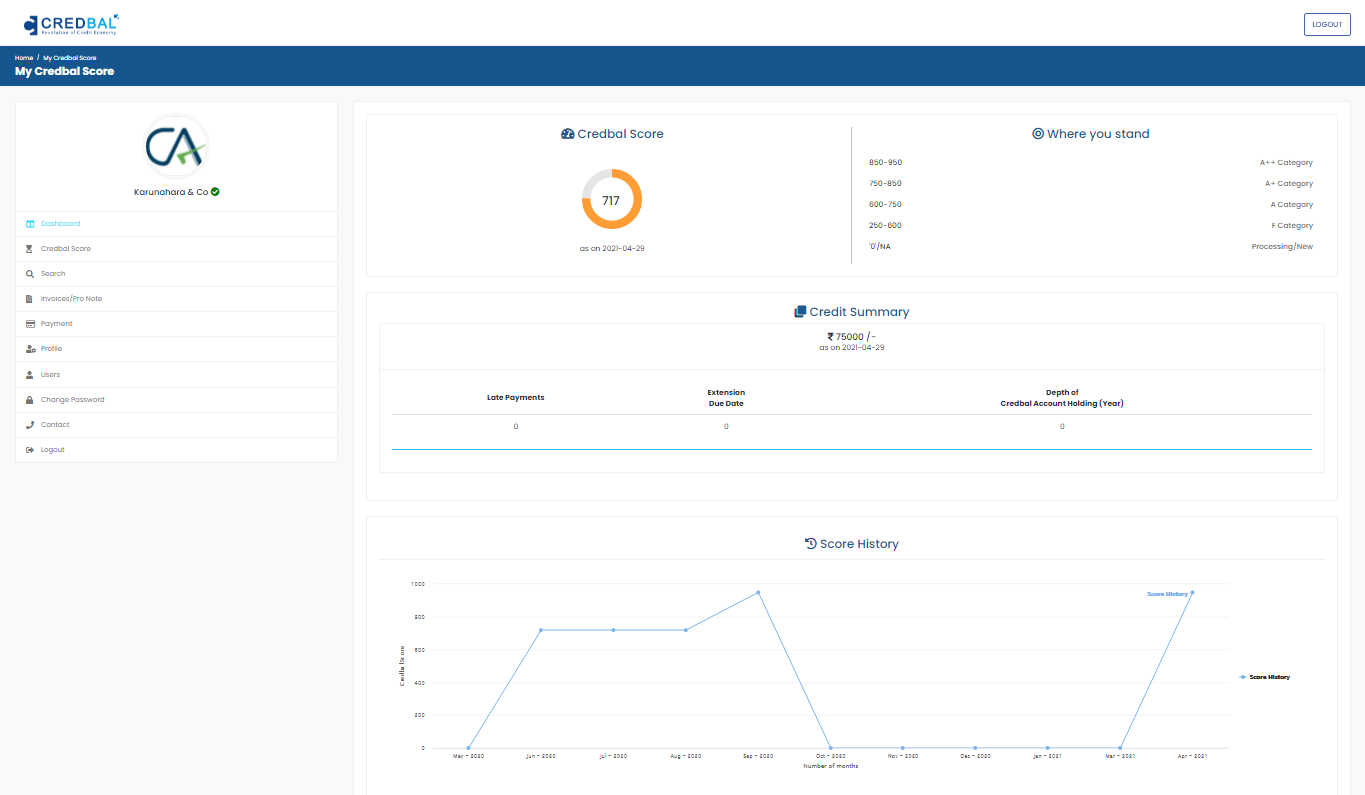Click the Apr - 2021 chart data point
The image size is (1365, 795).
click(1192, 592)
